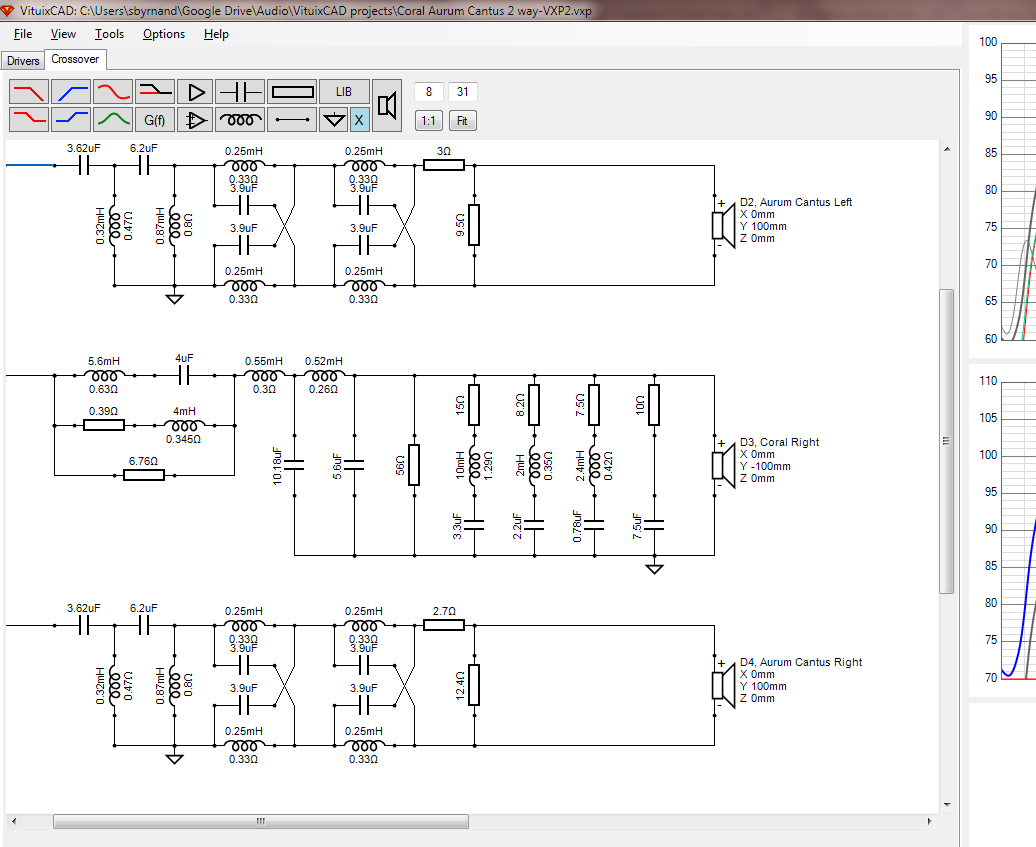Edit the grid field showing 31
This screenshot has width=1036, height=847.
tap(462, 92)
